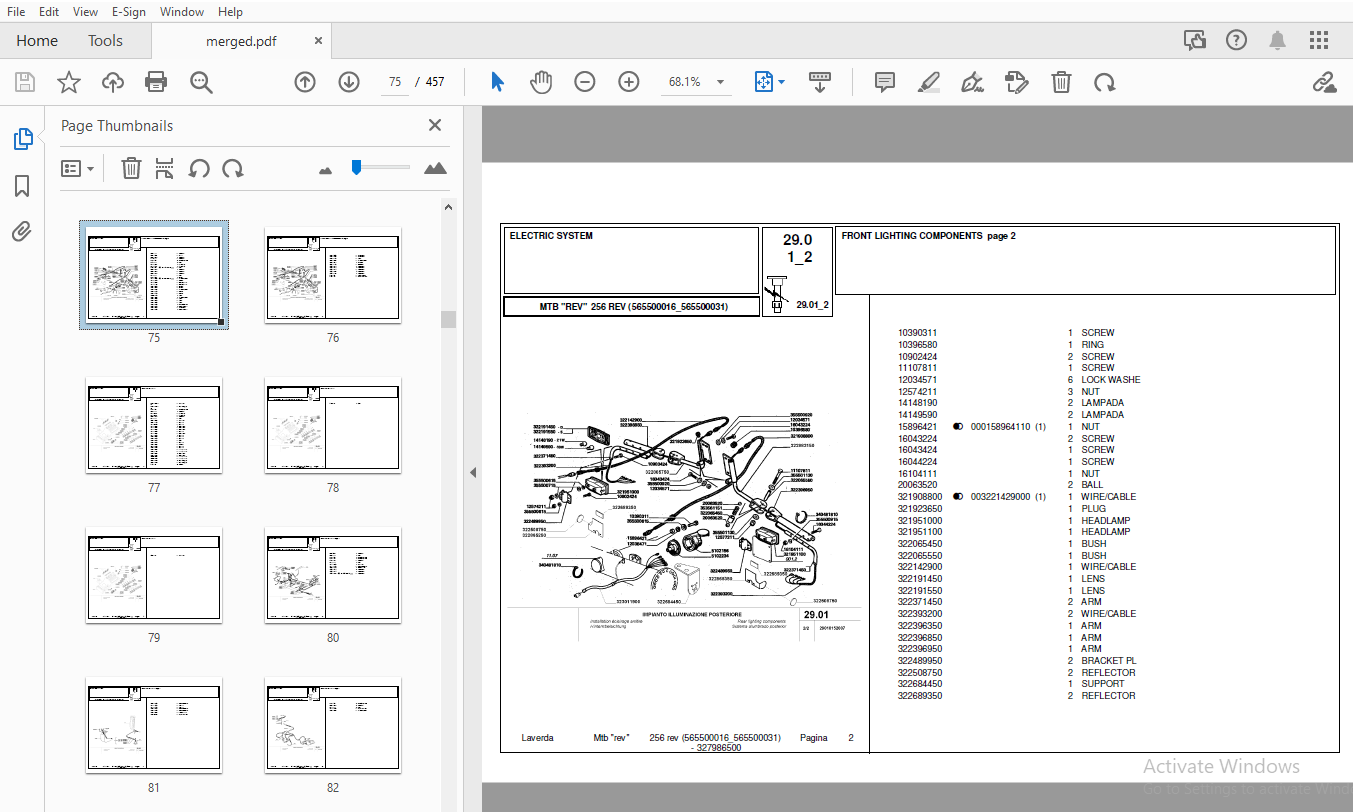Open the Help menu

tap(230, 12)
